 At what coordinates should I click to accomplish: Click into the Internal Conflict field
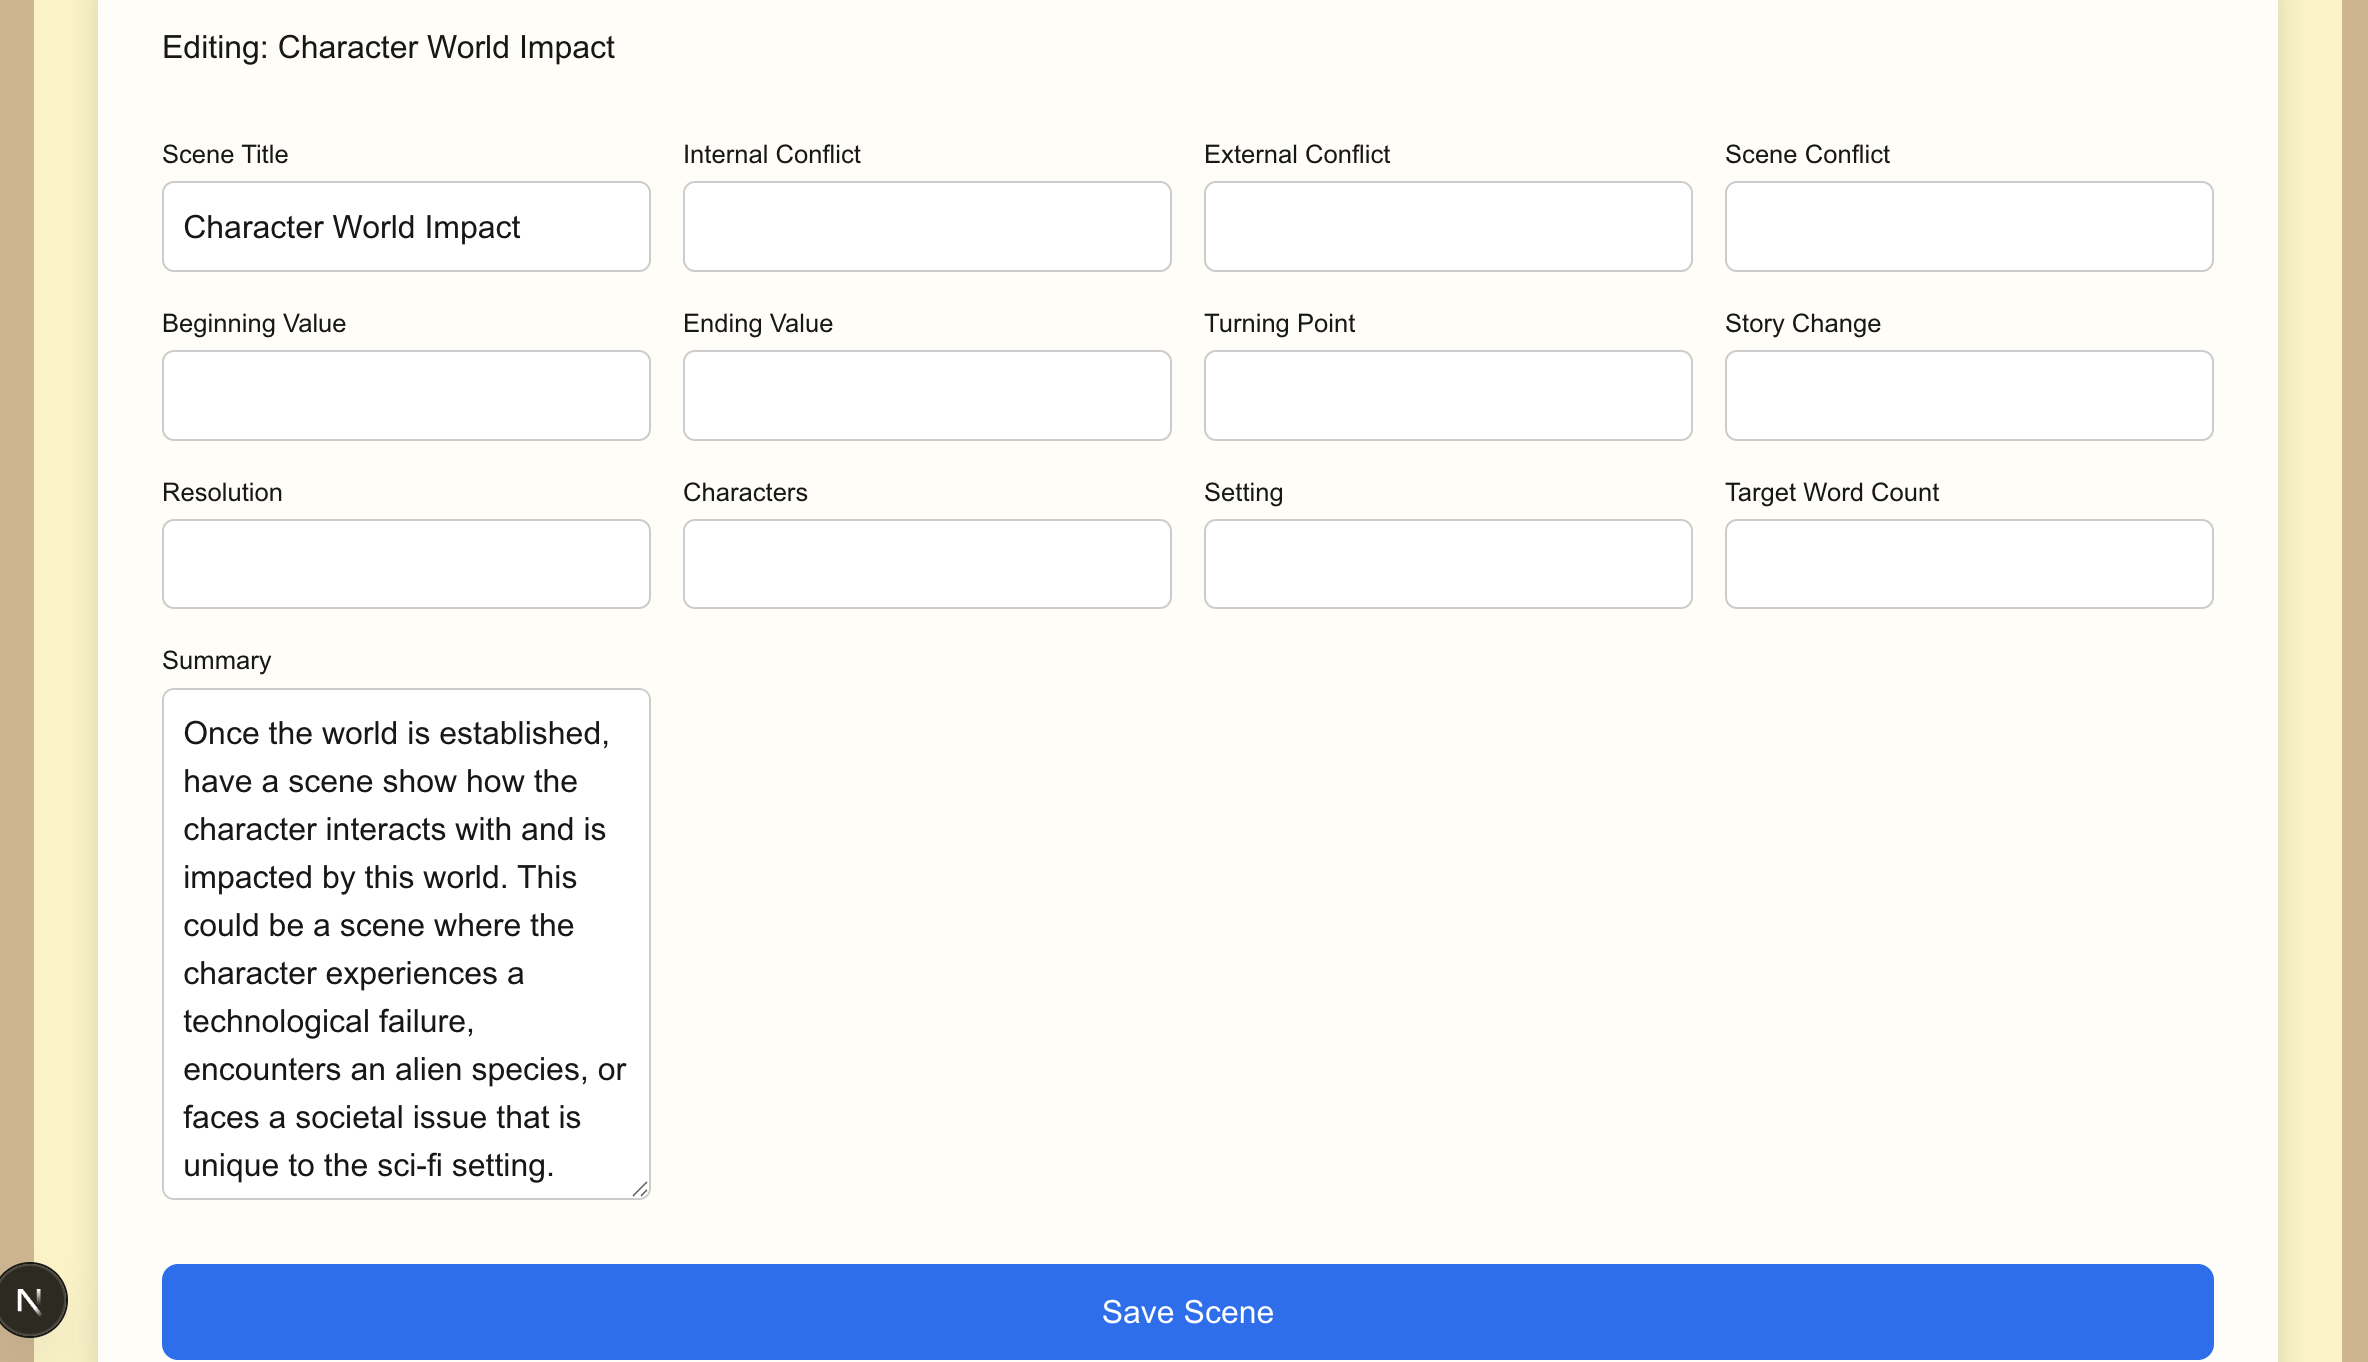point(927,227)
